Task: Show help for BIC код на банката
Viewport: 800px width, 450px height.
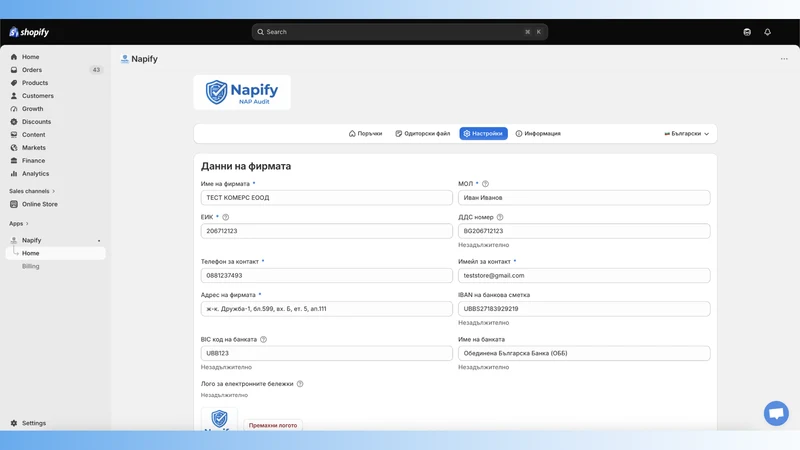Action: (263, 339)
